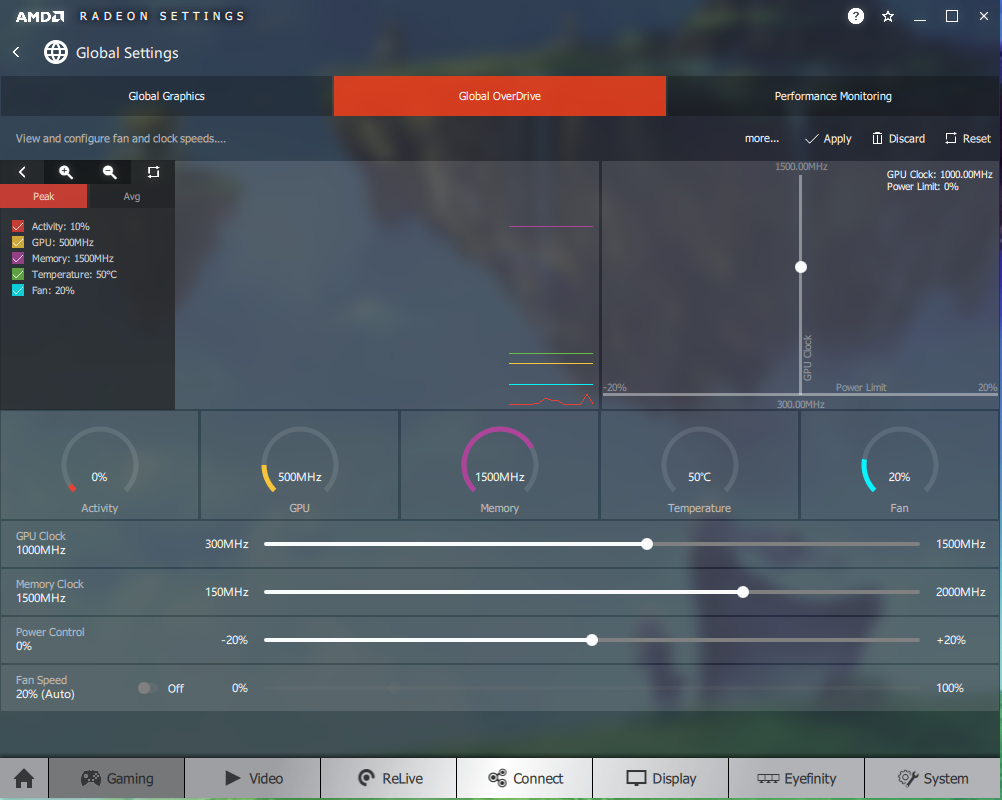This screenshot has height=800, width=1002.
Task: Click the Power Control 0% value
Action: click(24, 646)
